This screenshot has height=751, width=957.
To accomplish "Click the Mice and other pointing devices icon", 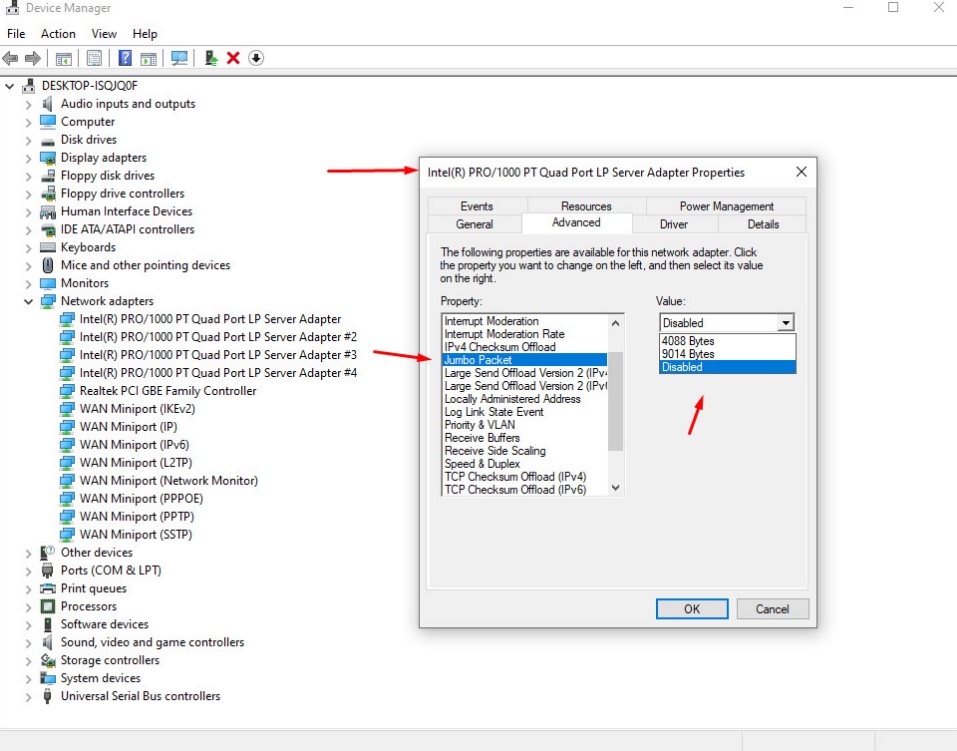I will click(x=48, y=265).
